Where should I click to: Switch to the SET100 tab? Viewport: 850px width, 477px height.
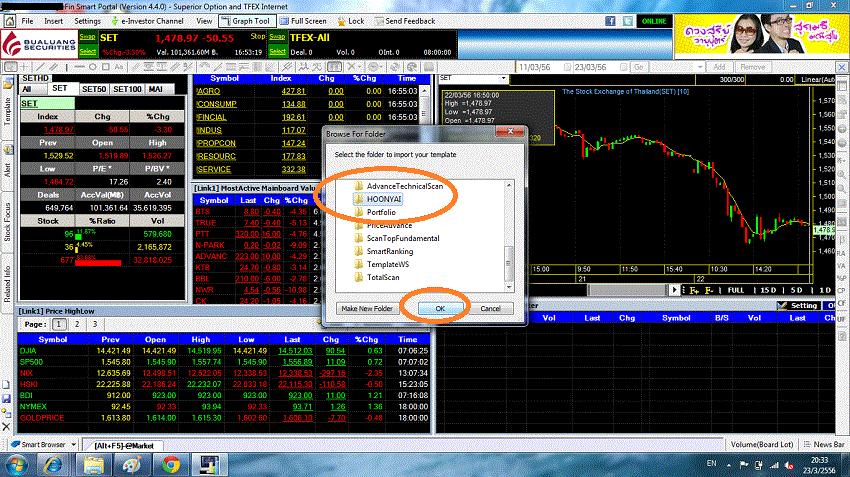pyautogui.click(x=127, y=89)
